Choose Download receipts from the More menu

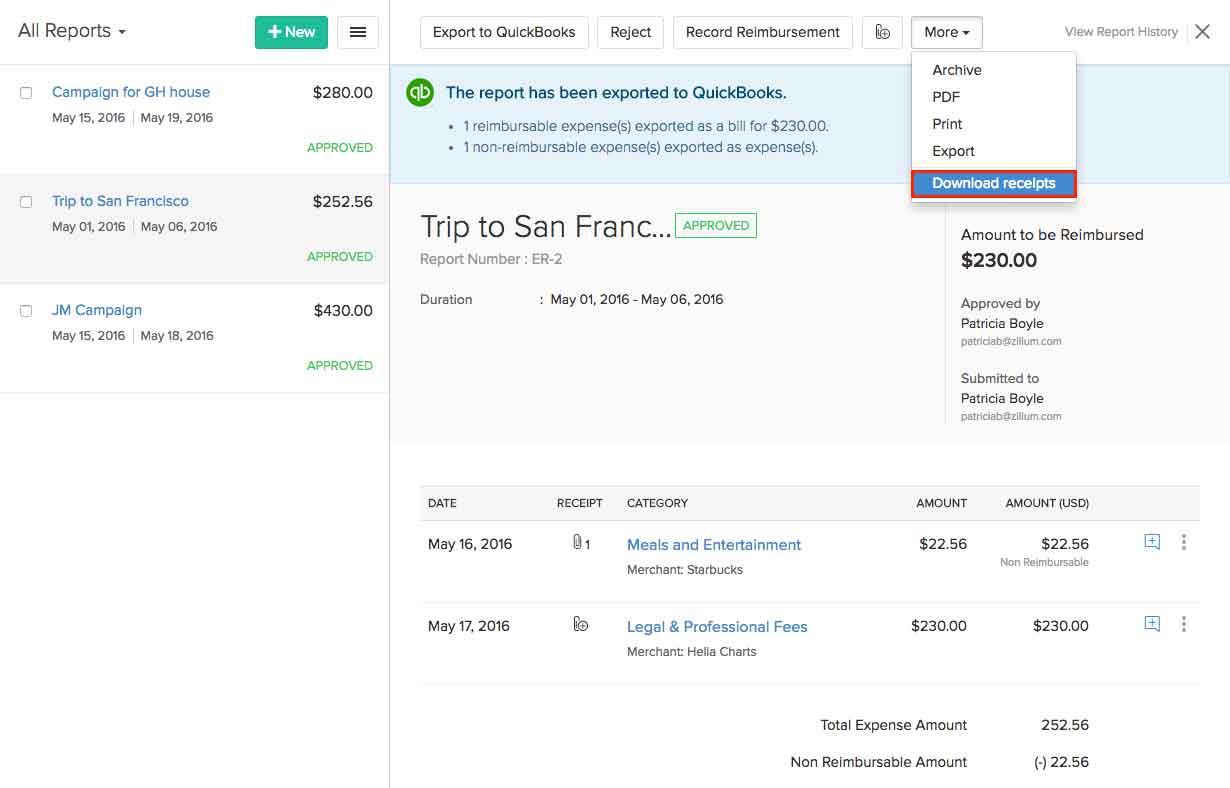993,183
